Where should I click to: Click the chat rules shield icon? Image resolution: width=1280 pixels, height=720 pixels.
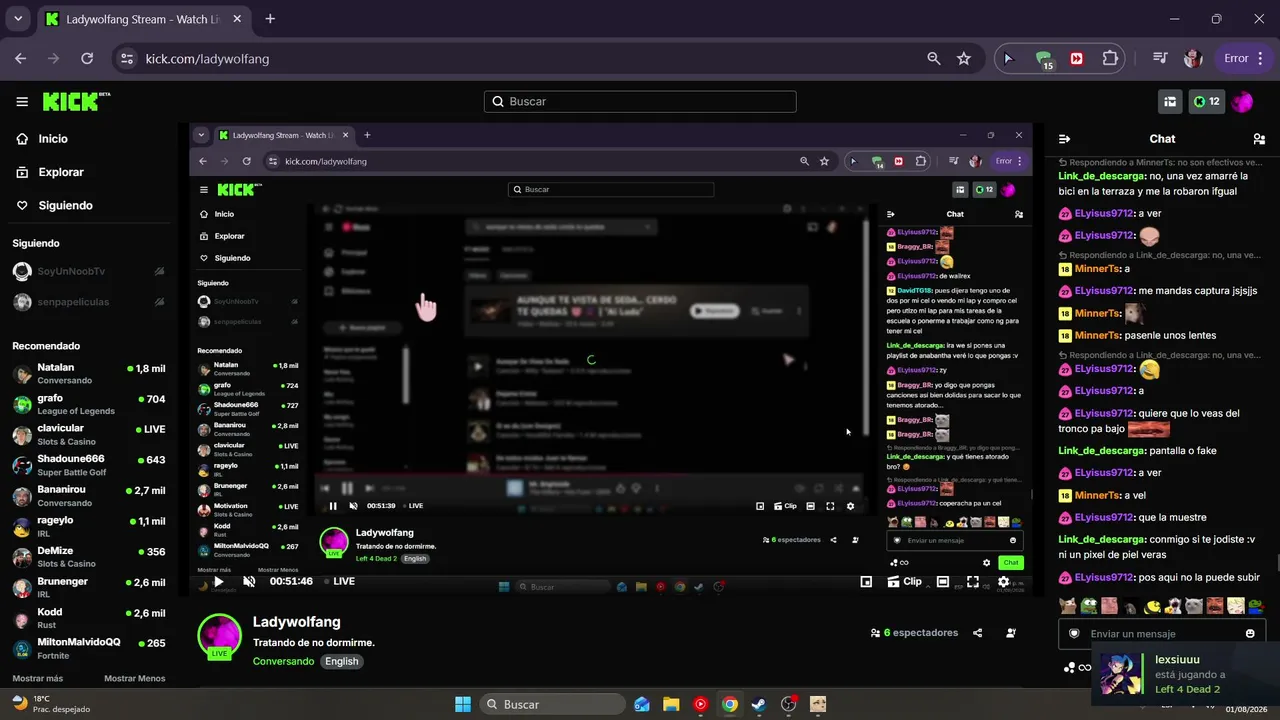1075,633
